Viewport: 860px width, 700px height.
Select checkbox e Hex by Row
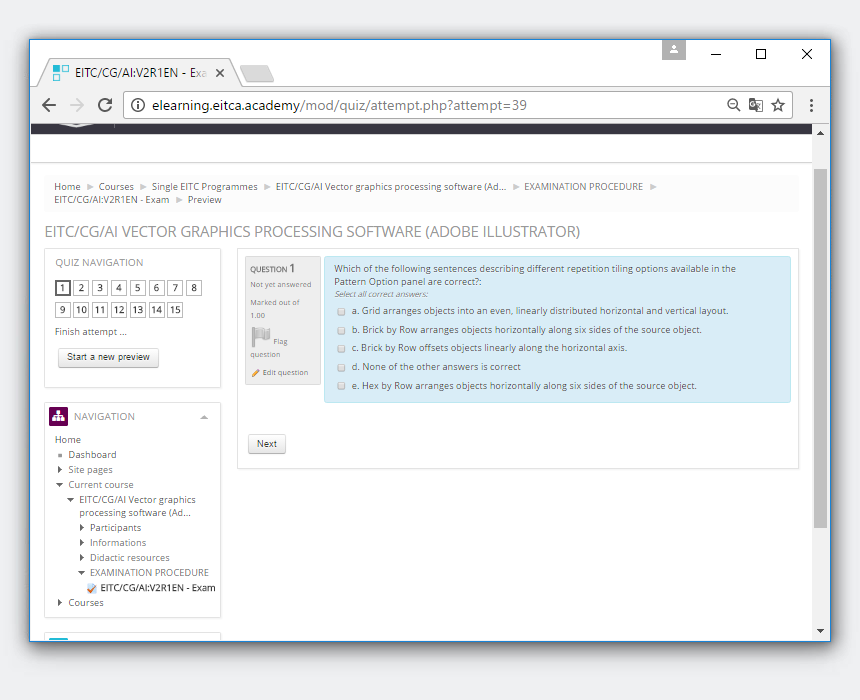tap(341, 386)
